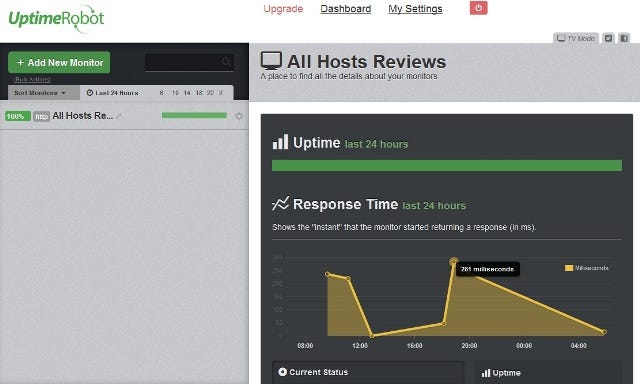
Task: Open the Twitter share icon
Action: coord(608,38)
